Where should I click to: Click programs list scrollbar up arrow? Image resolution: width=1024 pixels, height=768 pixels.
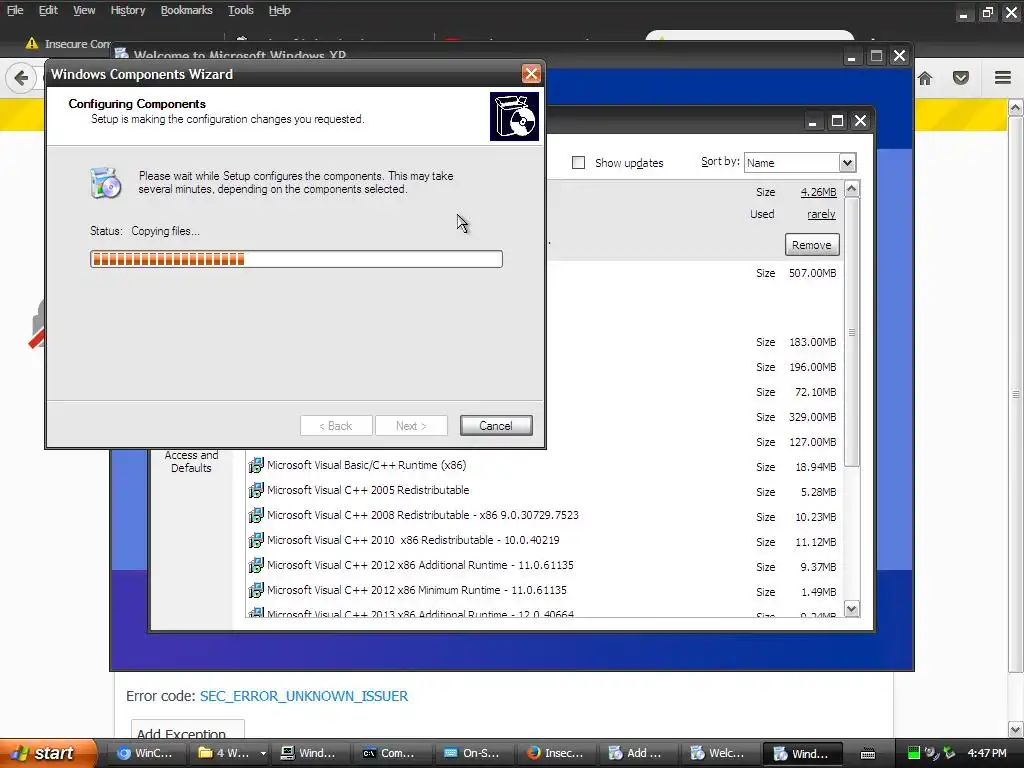tap(852, 189)
